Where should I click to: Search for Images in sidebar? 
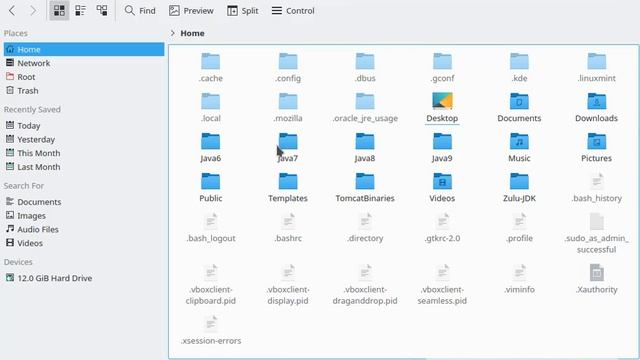coord(84,216)
